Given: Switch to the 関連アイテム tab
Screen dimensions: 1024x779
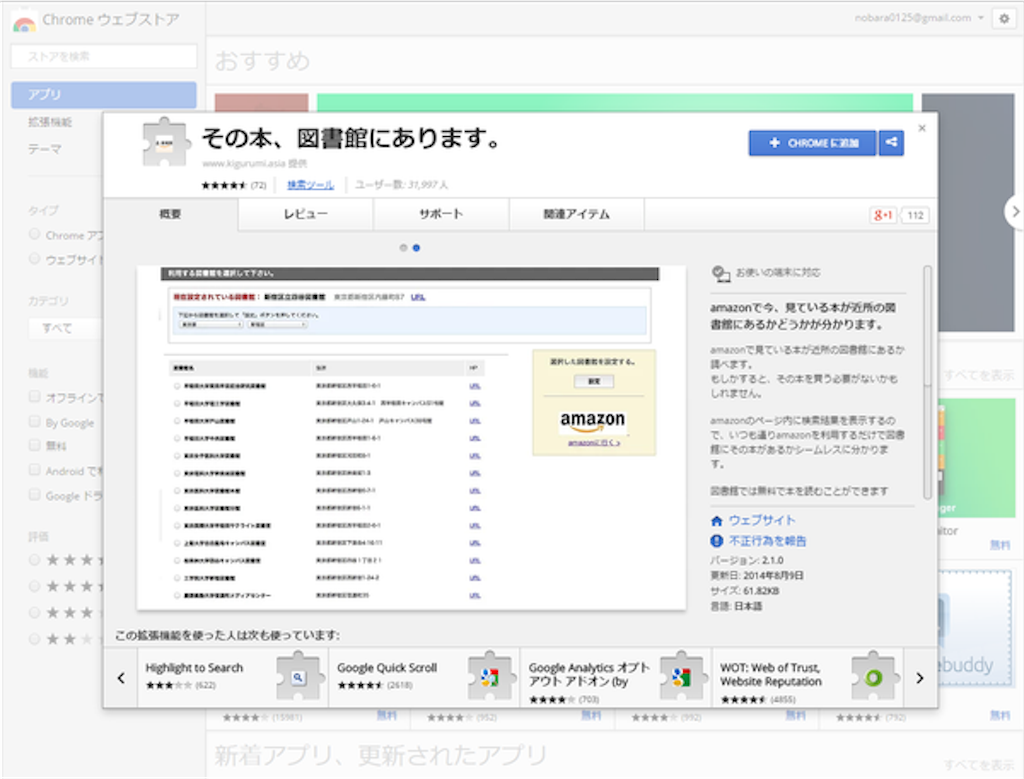Looking at the screenshot, I should (577, 214).
